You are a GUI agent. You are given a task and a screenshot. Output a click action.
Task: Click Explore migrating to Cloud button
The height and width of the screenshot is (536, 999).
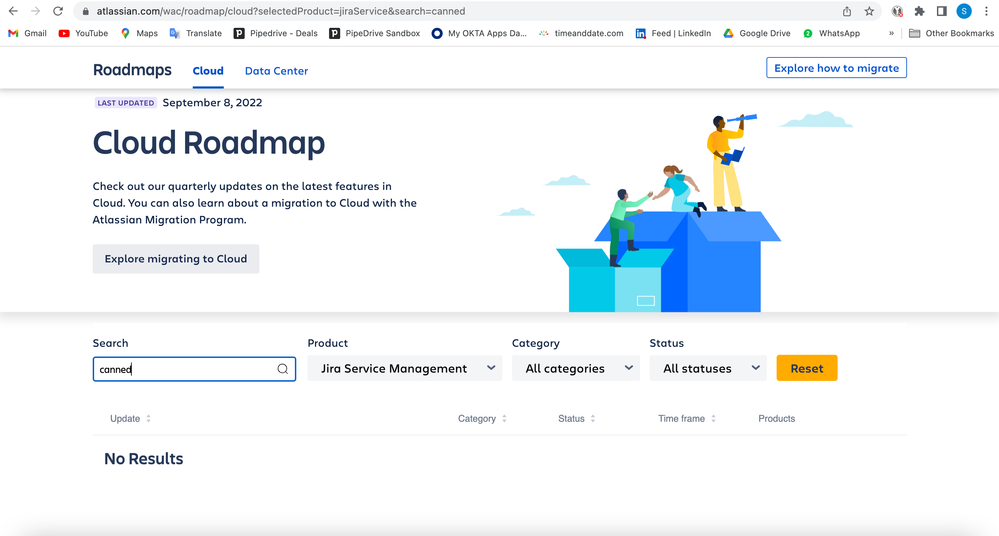tap(176, 259)
